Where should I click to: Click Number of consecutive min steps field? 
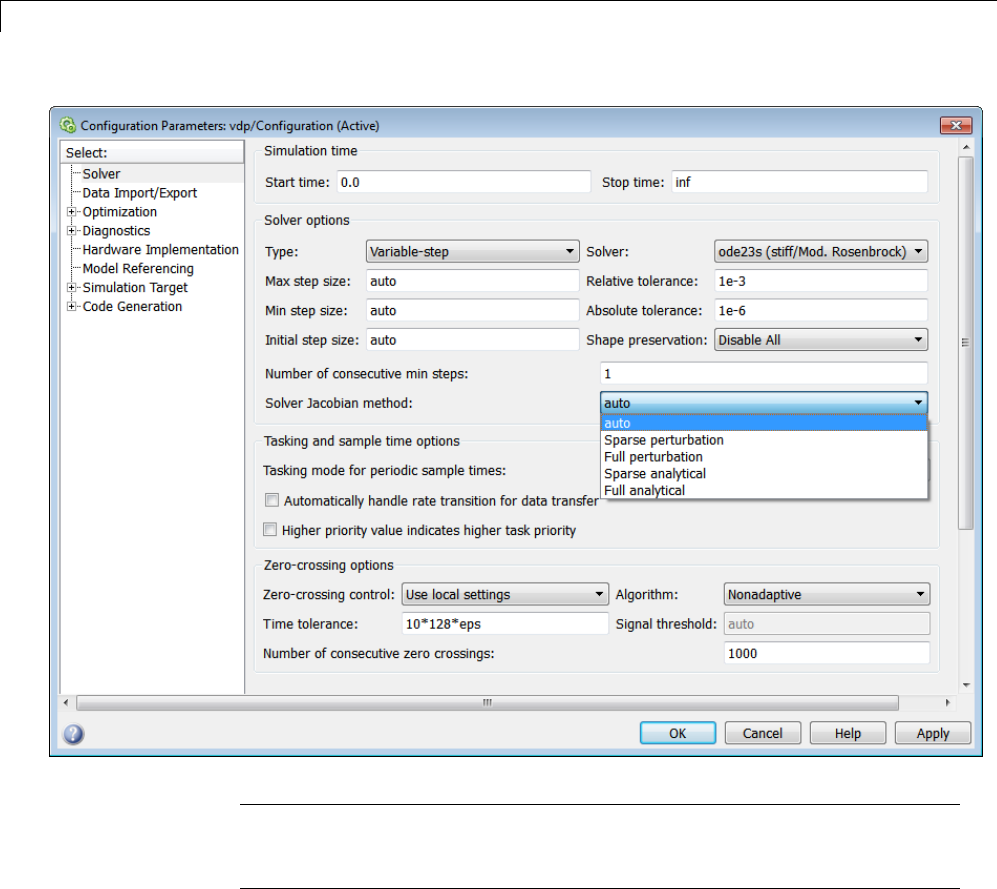click(x=764, y=373)
